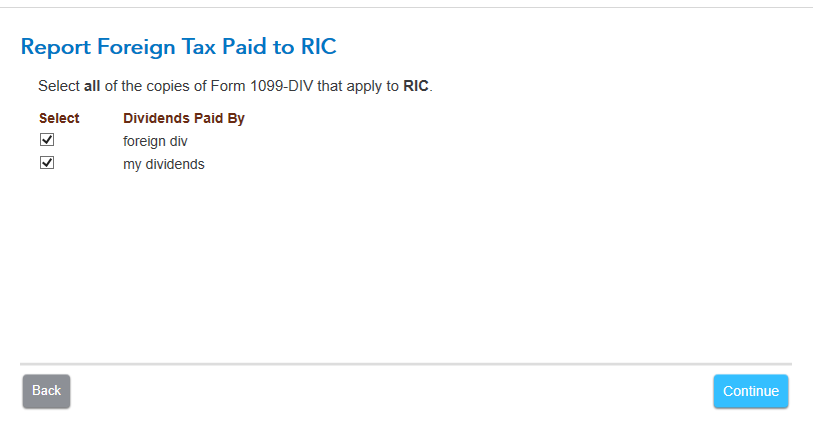Go back with the Back button
Image resolution: width=813 pixels, height=438 pixels.
coord(46,391)
